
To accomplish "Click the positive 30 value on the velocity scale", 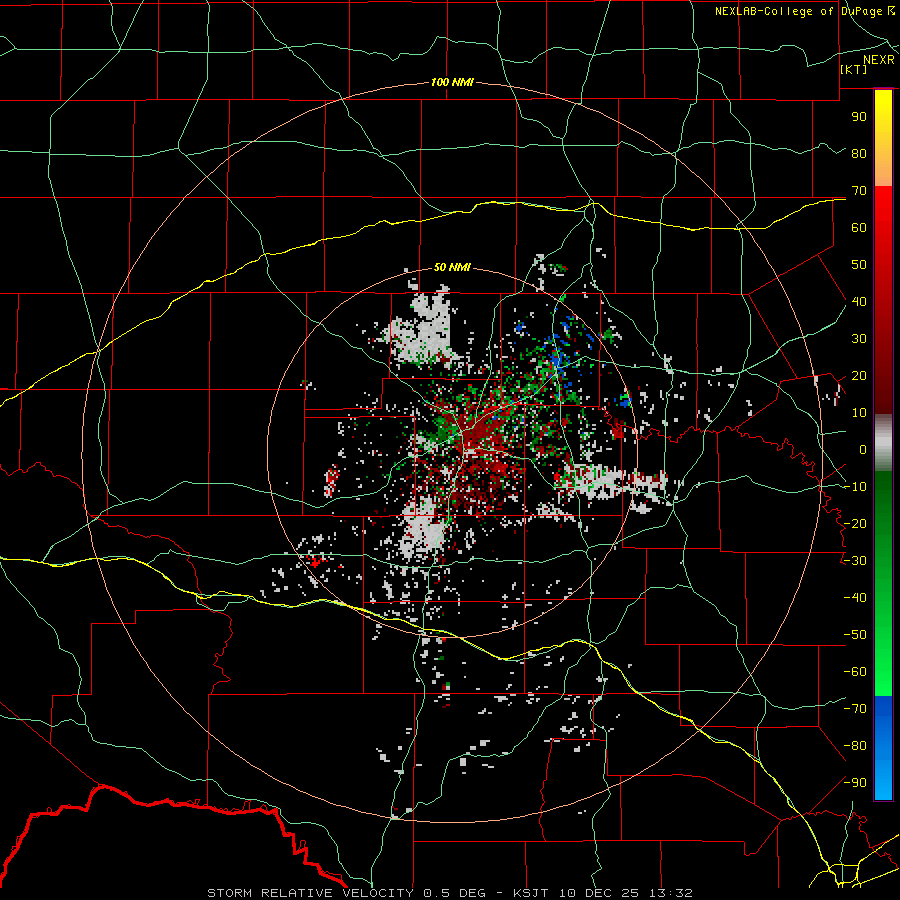I will click(859, 339).
